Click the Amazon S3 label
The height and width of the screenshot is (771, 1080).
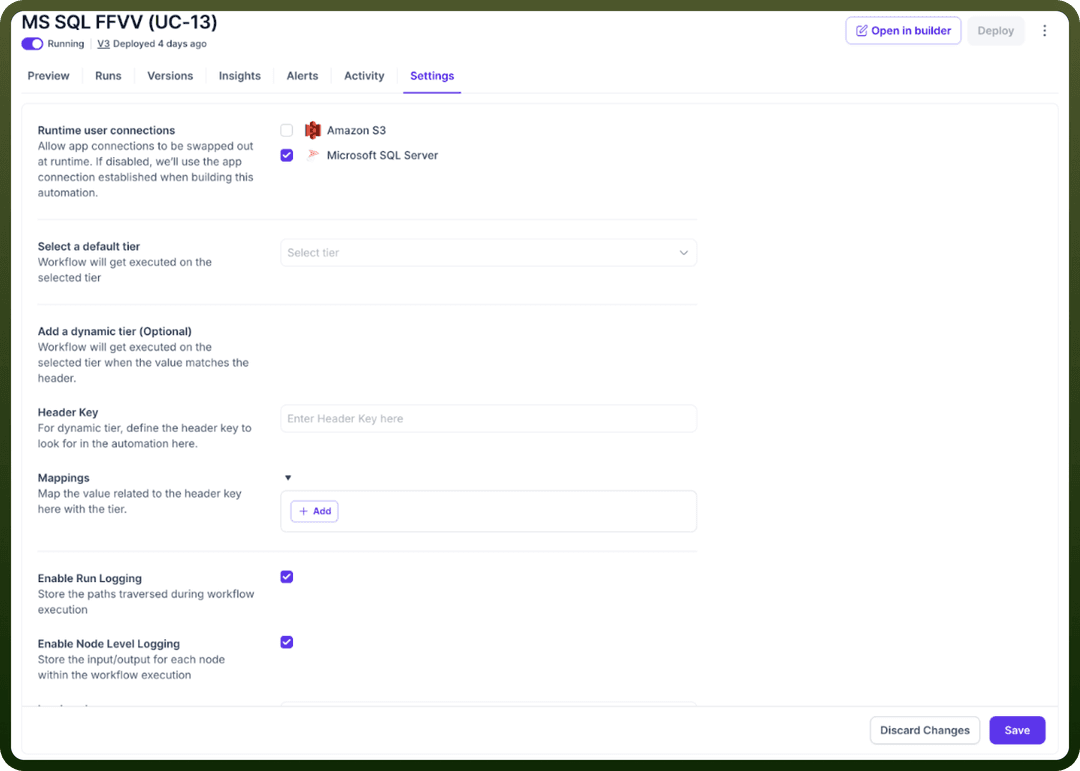click(x=356, y=130)
